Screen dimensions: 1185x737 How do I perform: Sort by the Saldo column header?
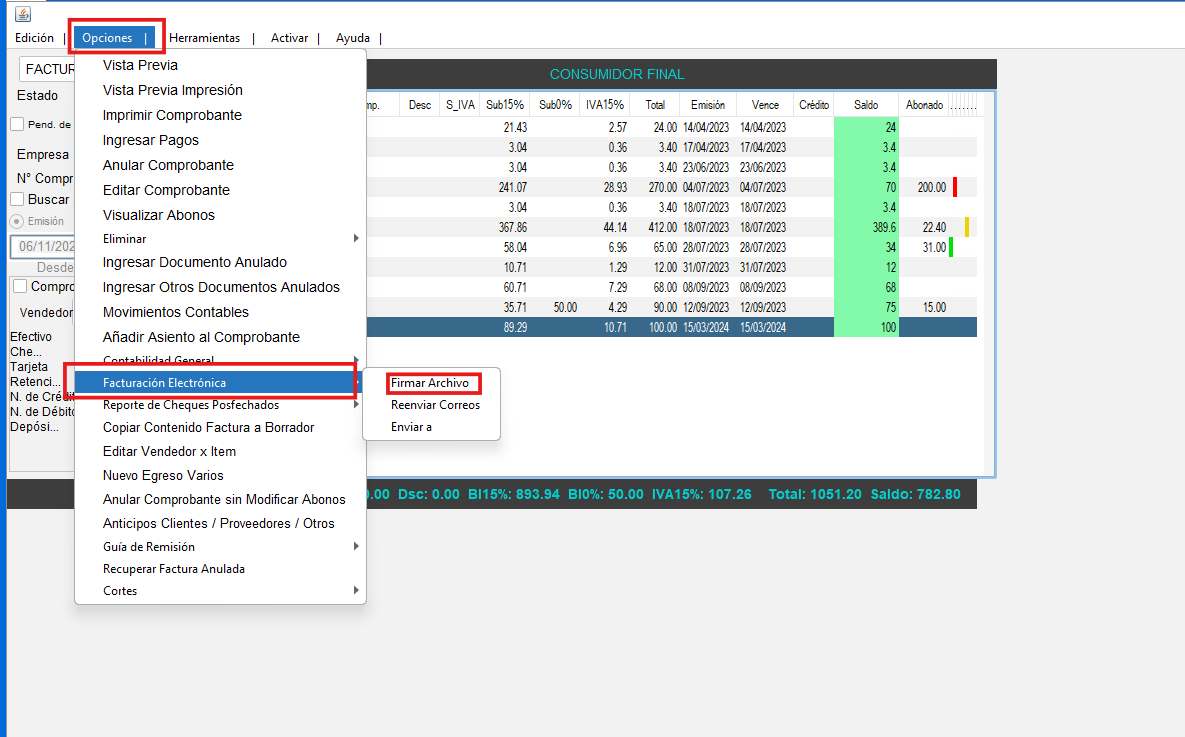point(866,104)
